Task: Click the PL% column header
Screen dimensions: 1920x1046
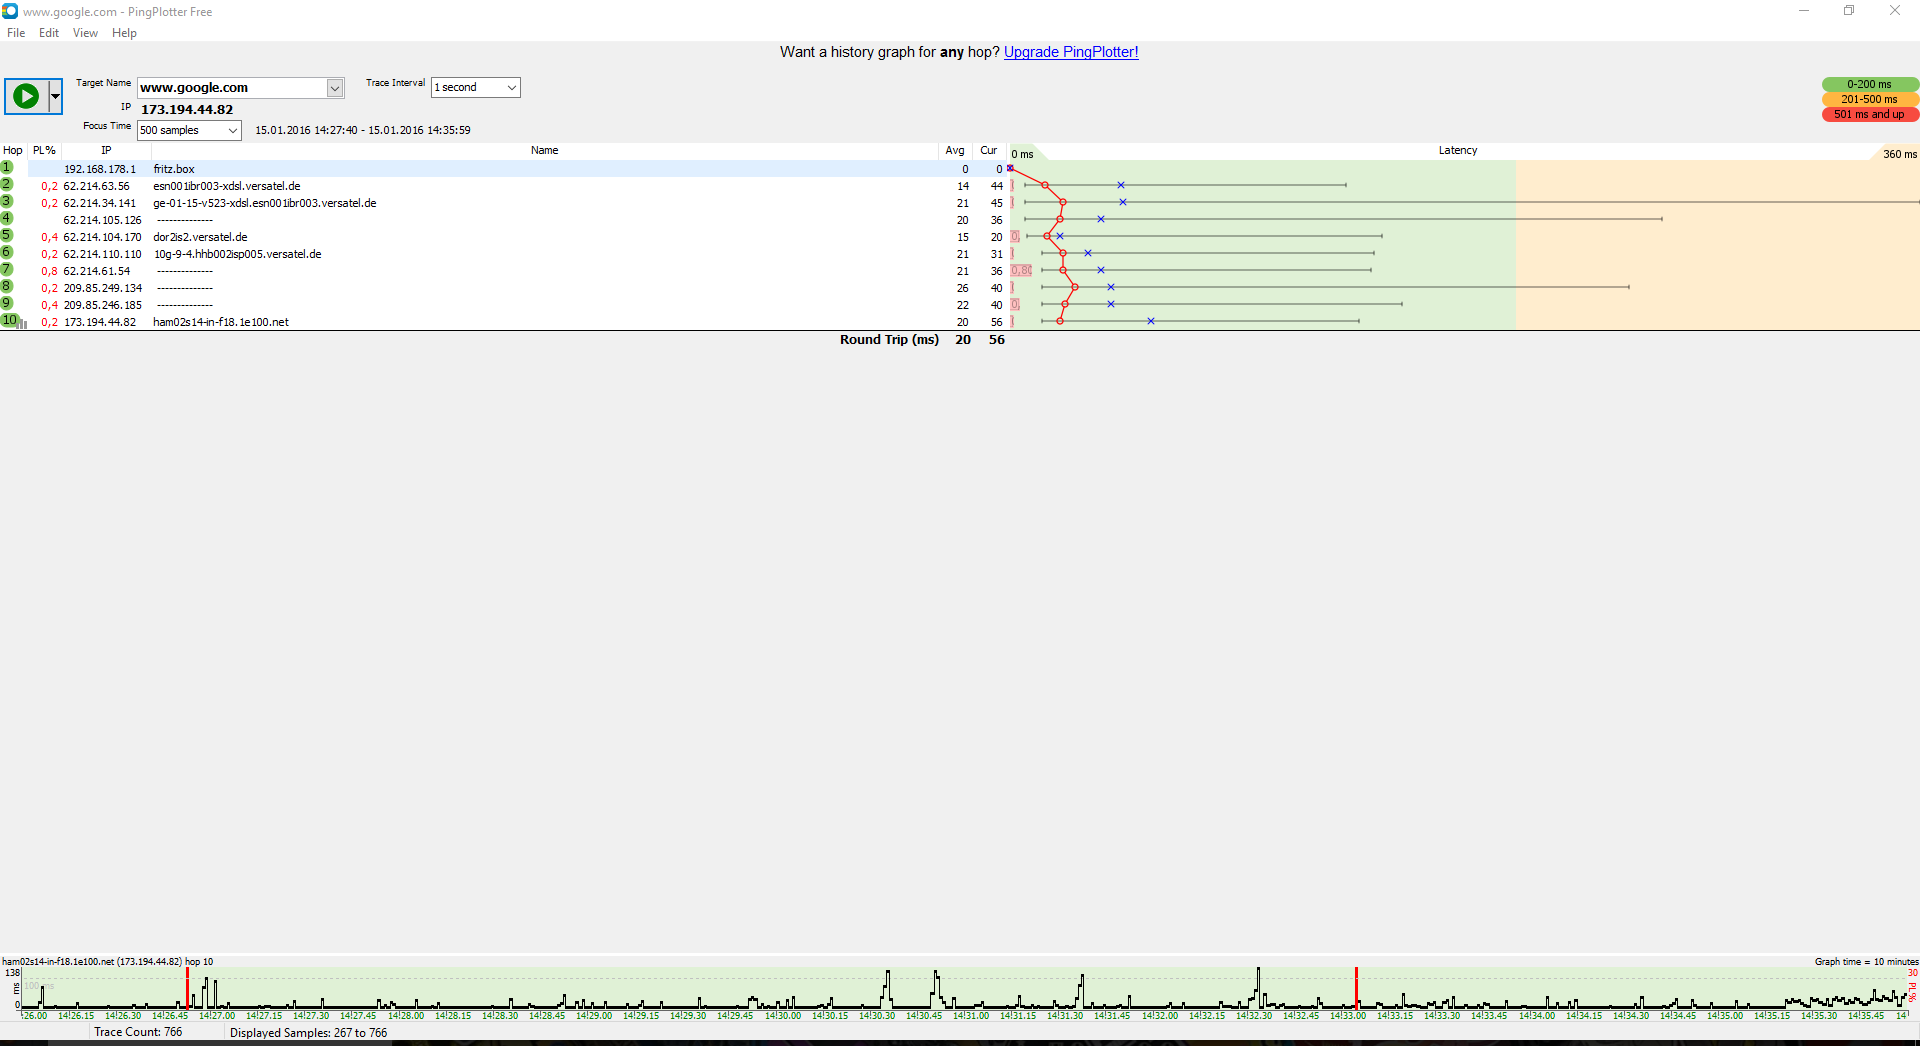Action: coord(44,150)
